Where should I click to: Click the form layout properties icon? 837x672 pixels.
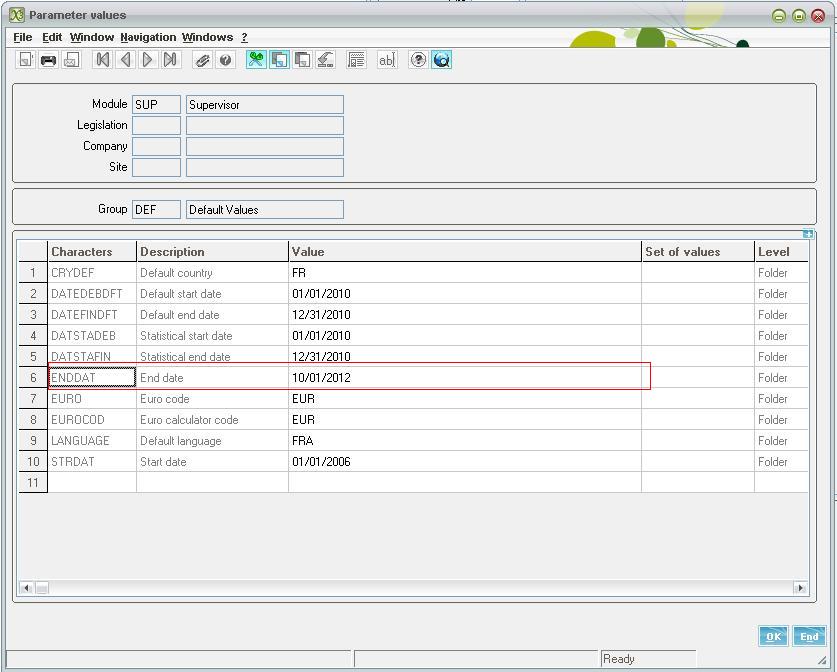(x=357, y=60)
